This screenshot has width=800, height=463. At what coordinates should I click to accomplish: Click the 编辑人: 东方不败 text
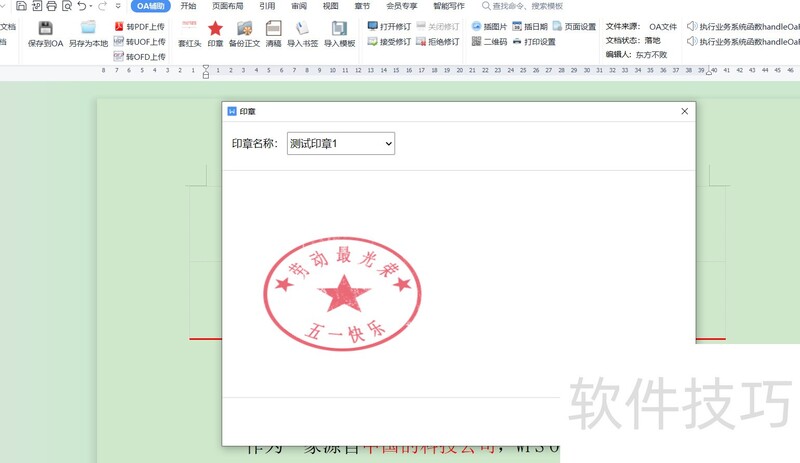pos(636,55)
